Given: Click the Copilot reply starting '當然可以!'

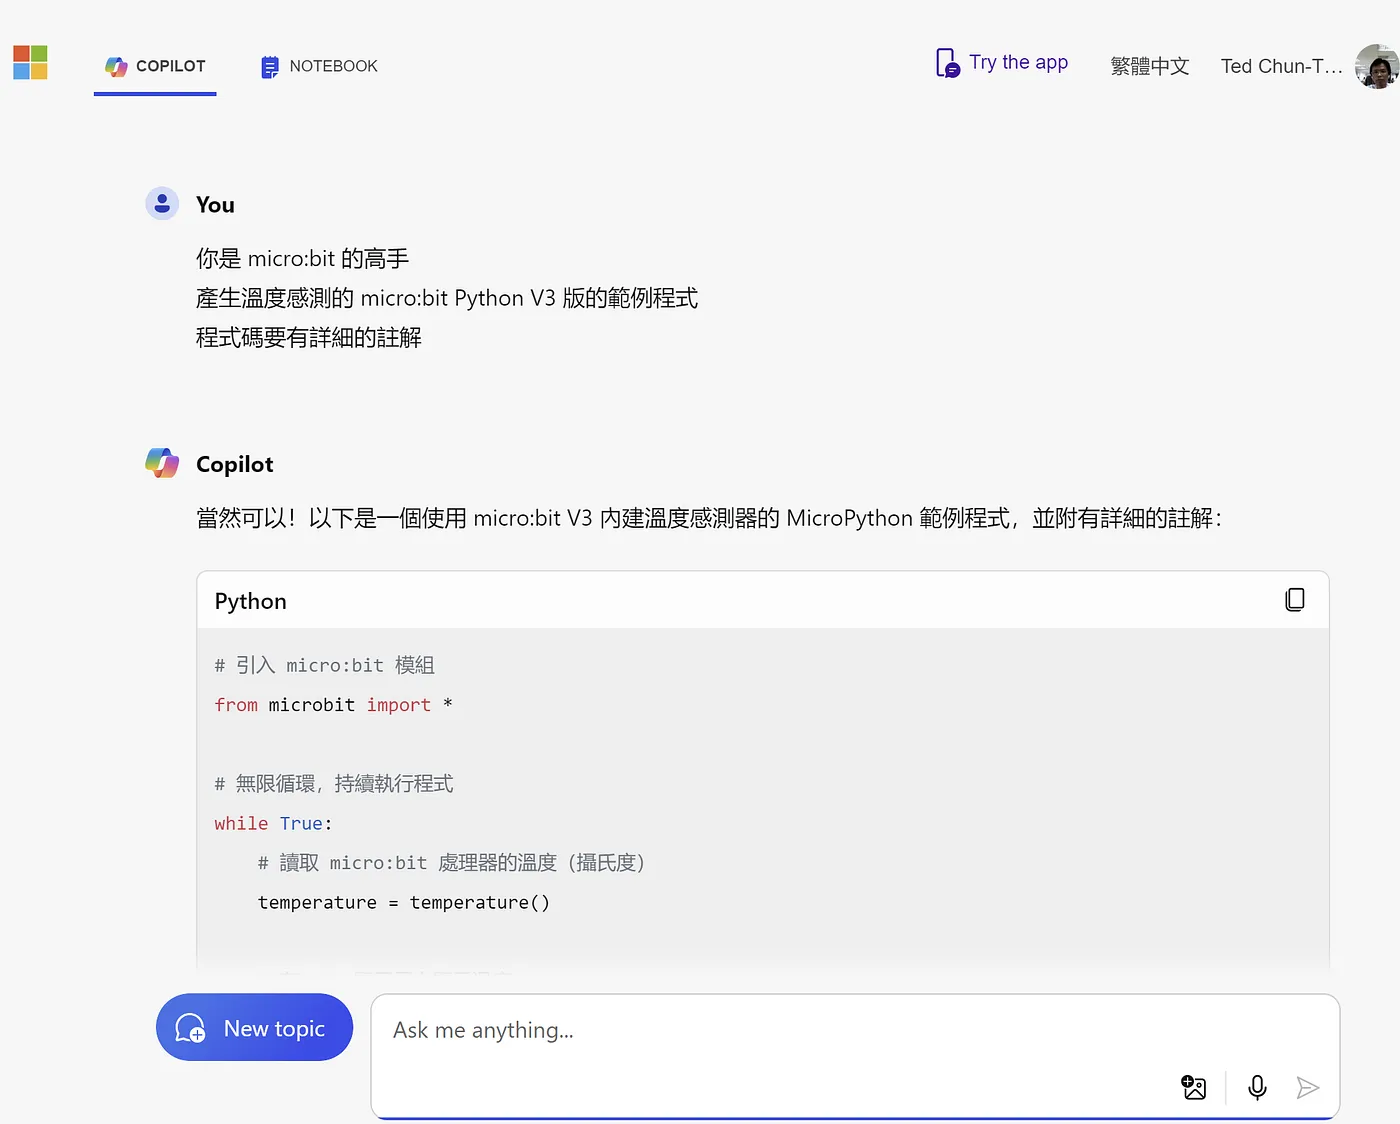Looking at the screenshot, I should (x=709, y=518).
